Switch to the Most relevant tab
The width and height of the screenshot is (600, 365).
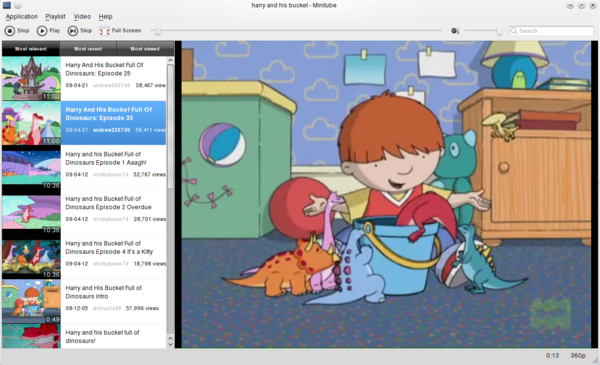point(31,49)
